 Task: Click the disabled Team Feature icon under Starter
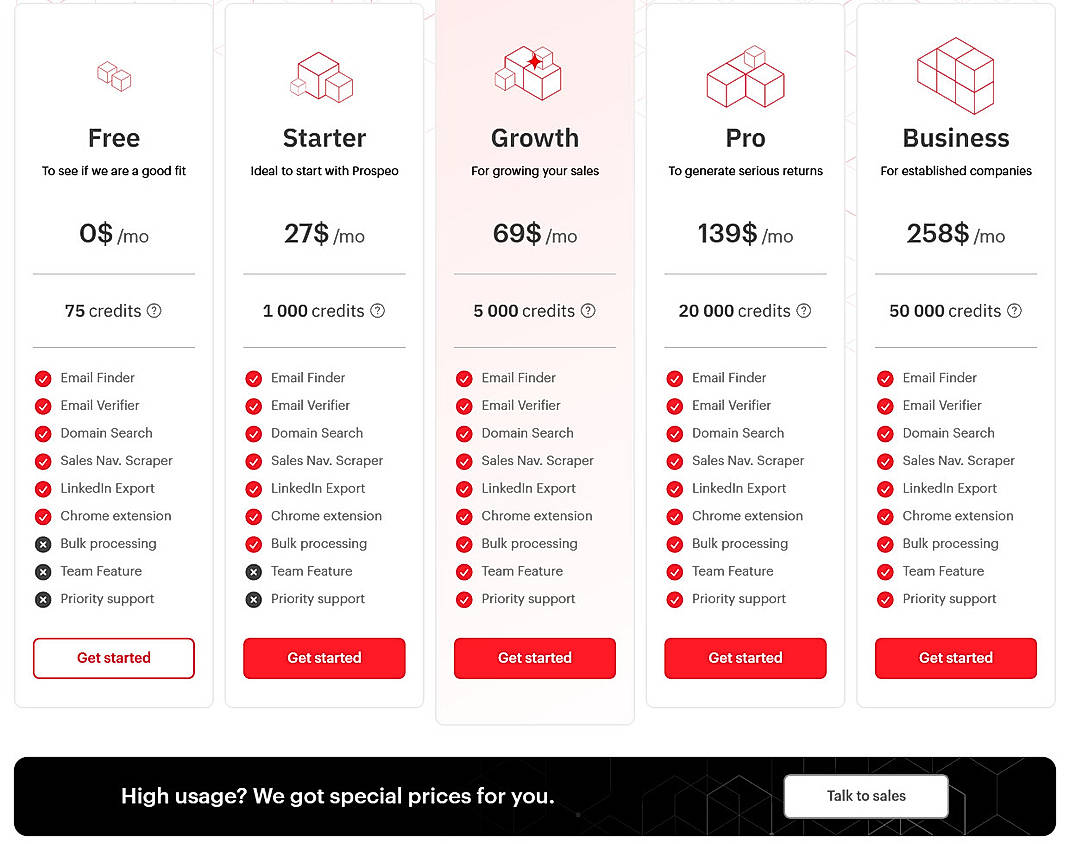(253, 571)
